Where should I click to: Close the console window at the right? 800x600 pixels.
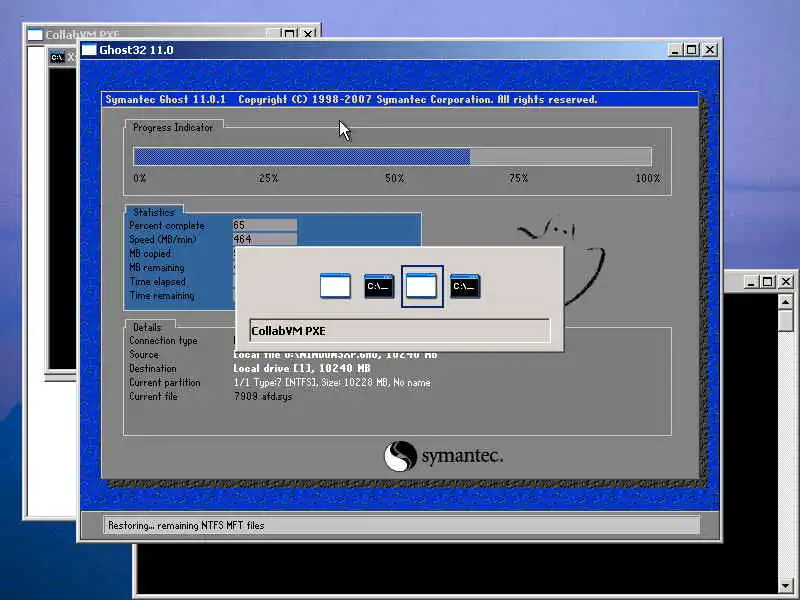(x=786, y=282)
